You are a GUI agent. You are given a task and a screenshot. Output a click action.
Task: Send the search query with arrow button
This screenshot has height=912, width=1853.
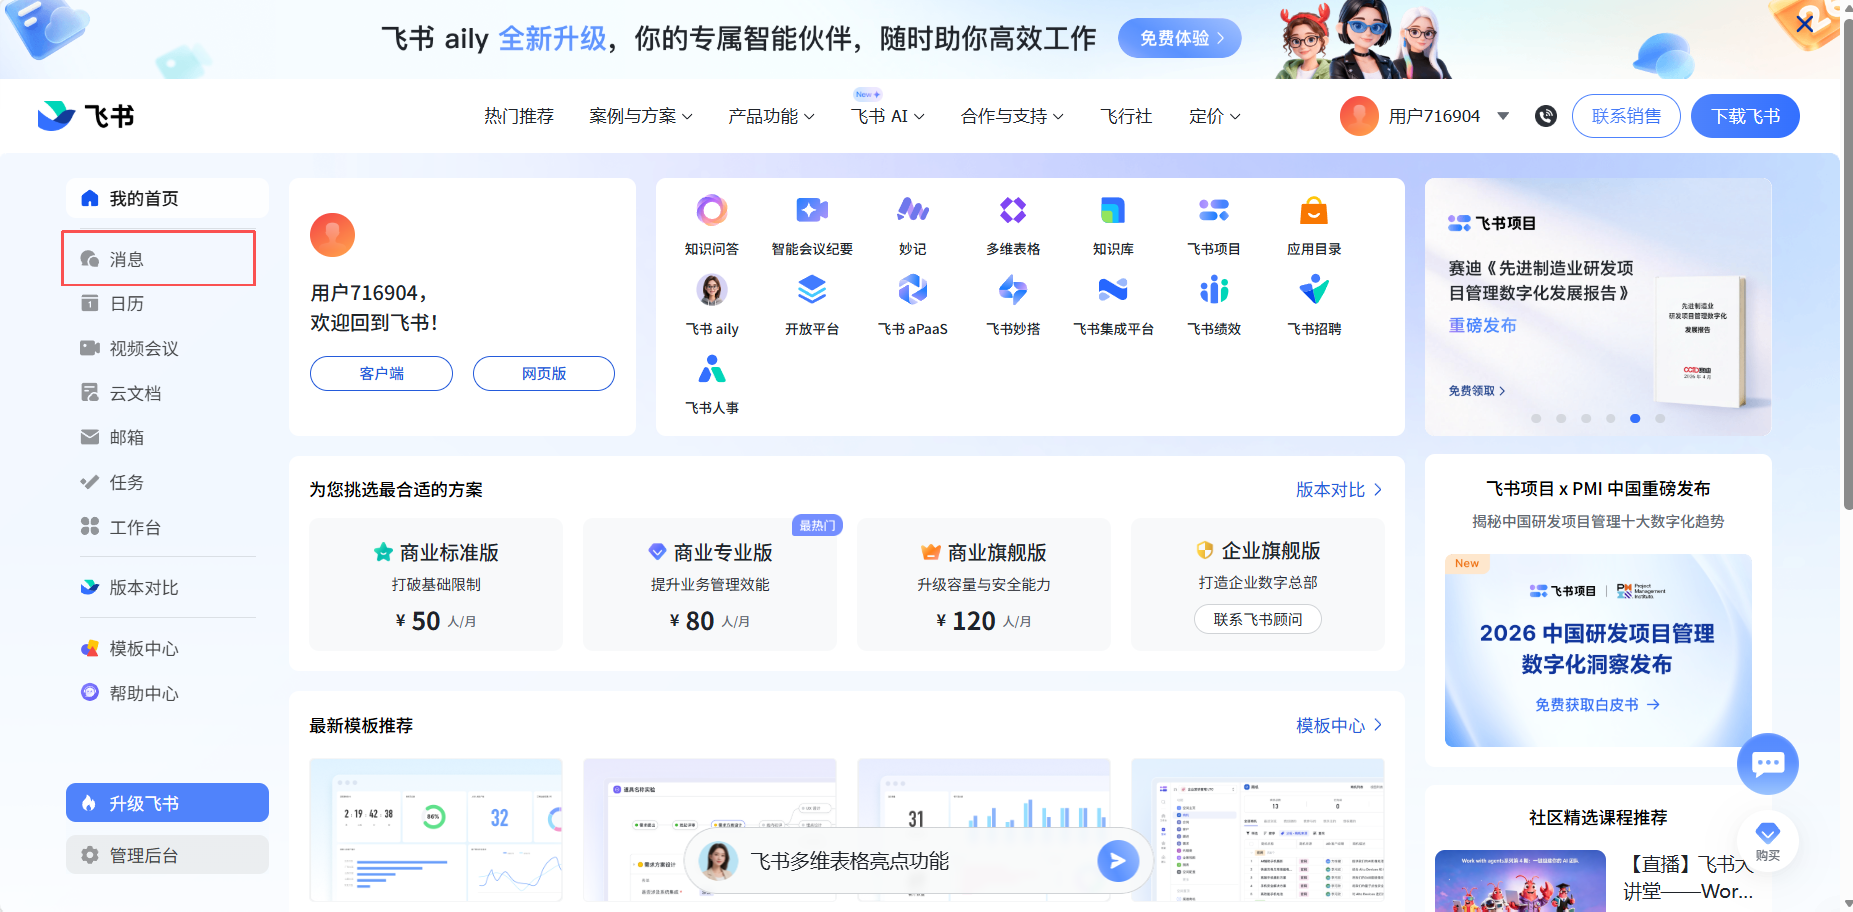click(x=1118, y=861)
